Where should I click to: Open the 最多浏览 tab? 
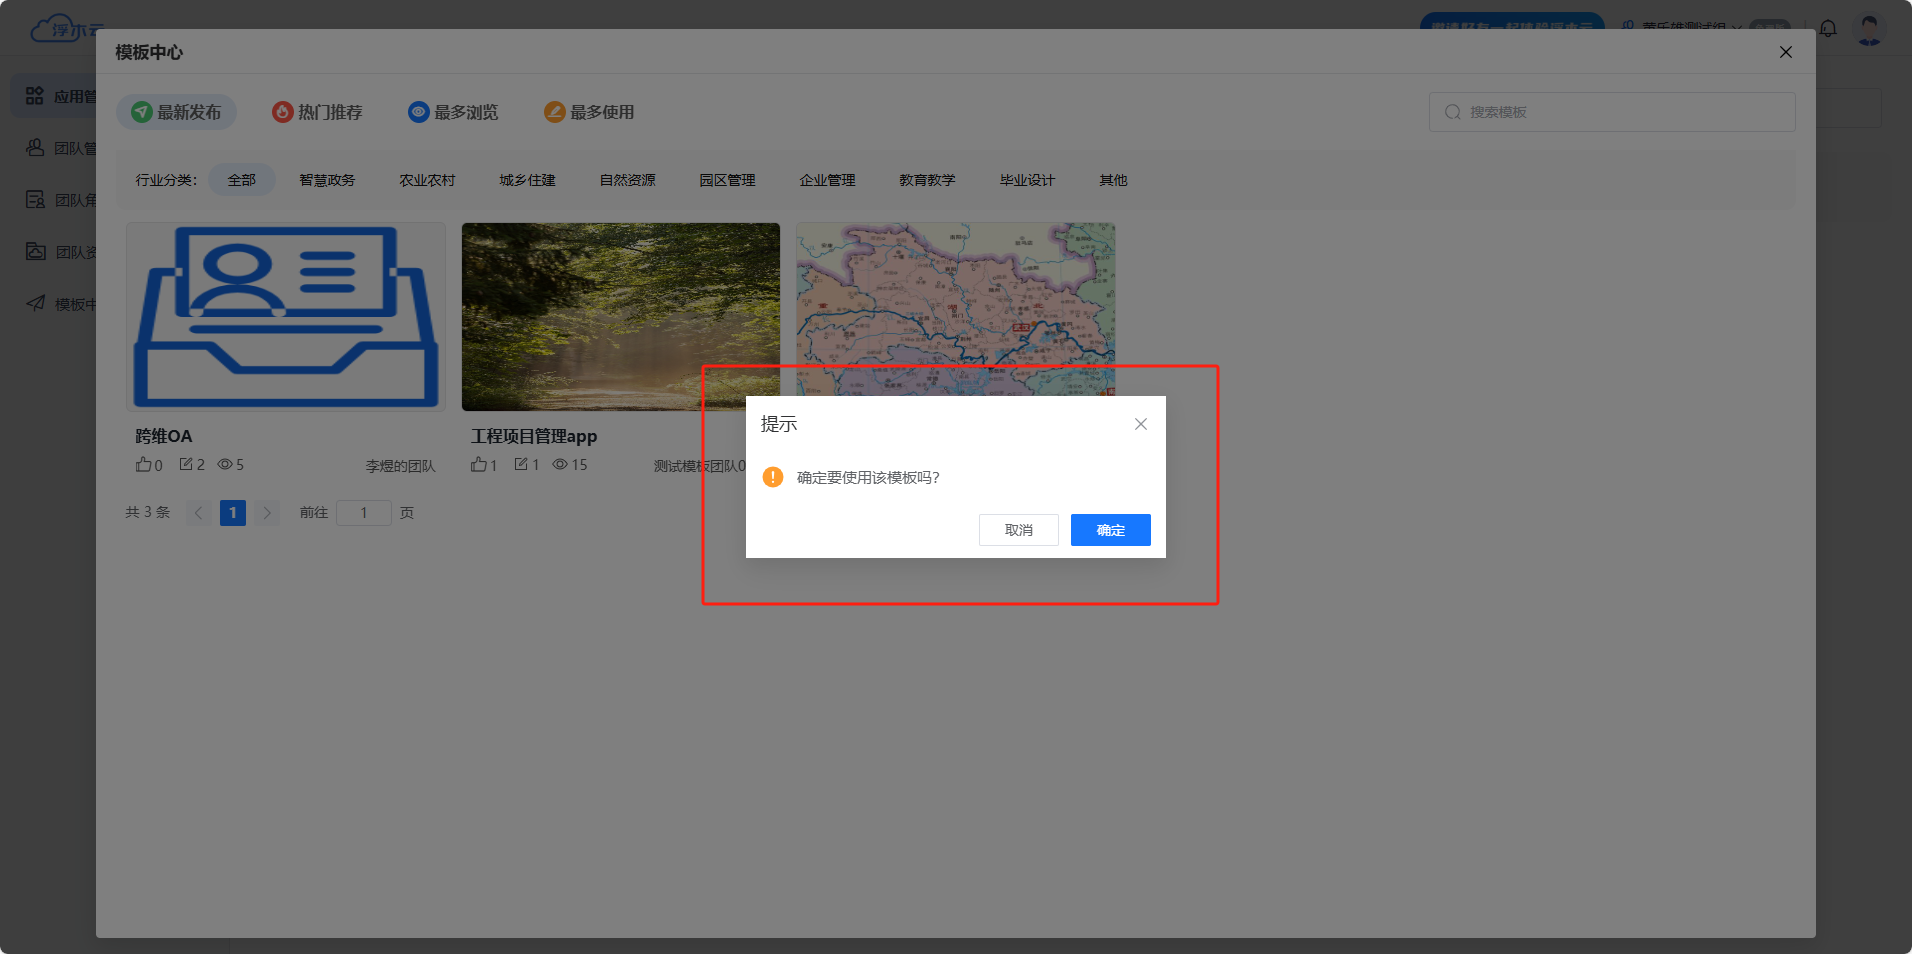(453, 112)
